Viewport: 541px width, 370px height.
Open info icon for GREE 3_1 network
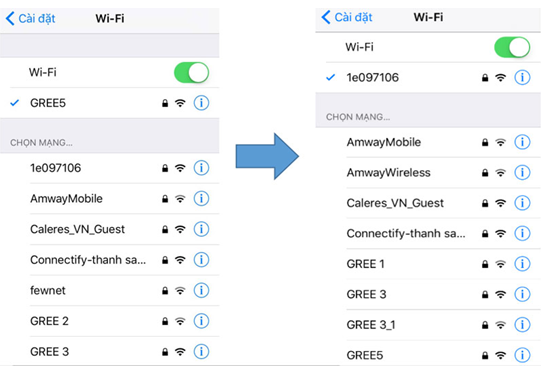(x=522, y=324)
